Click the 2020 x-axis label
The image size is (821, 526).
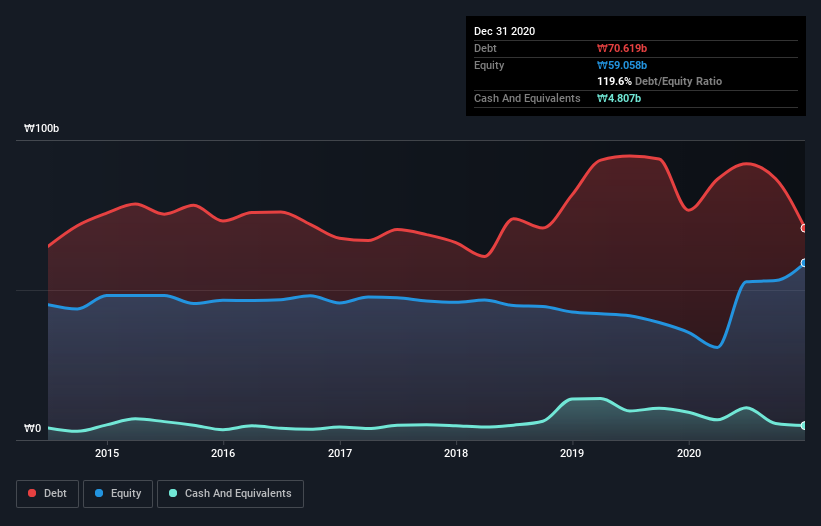click(x=689, y=453)
